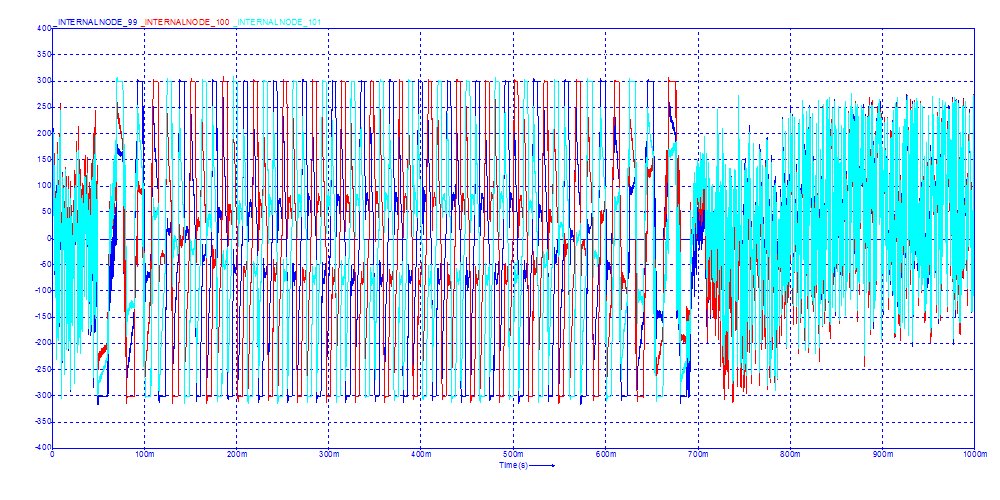The width and height of the screenshot is (1000, 500).
Task: Click the -100 y-axis value
Action: click(x=42, y=291)
